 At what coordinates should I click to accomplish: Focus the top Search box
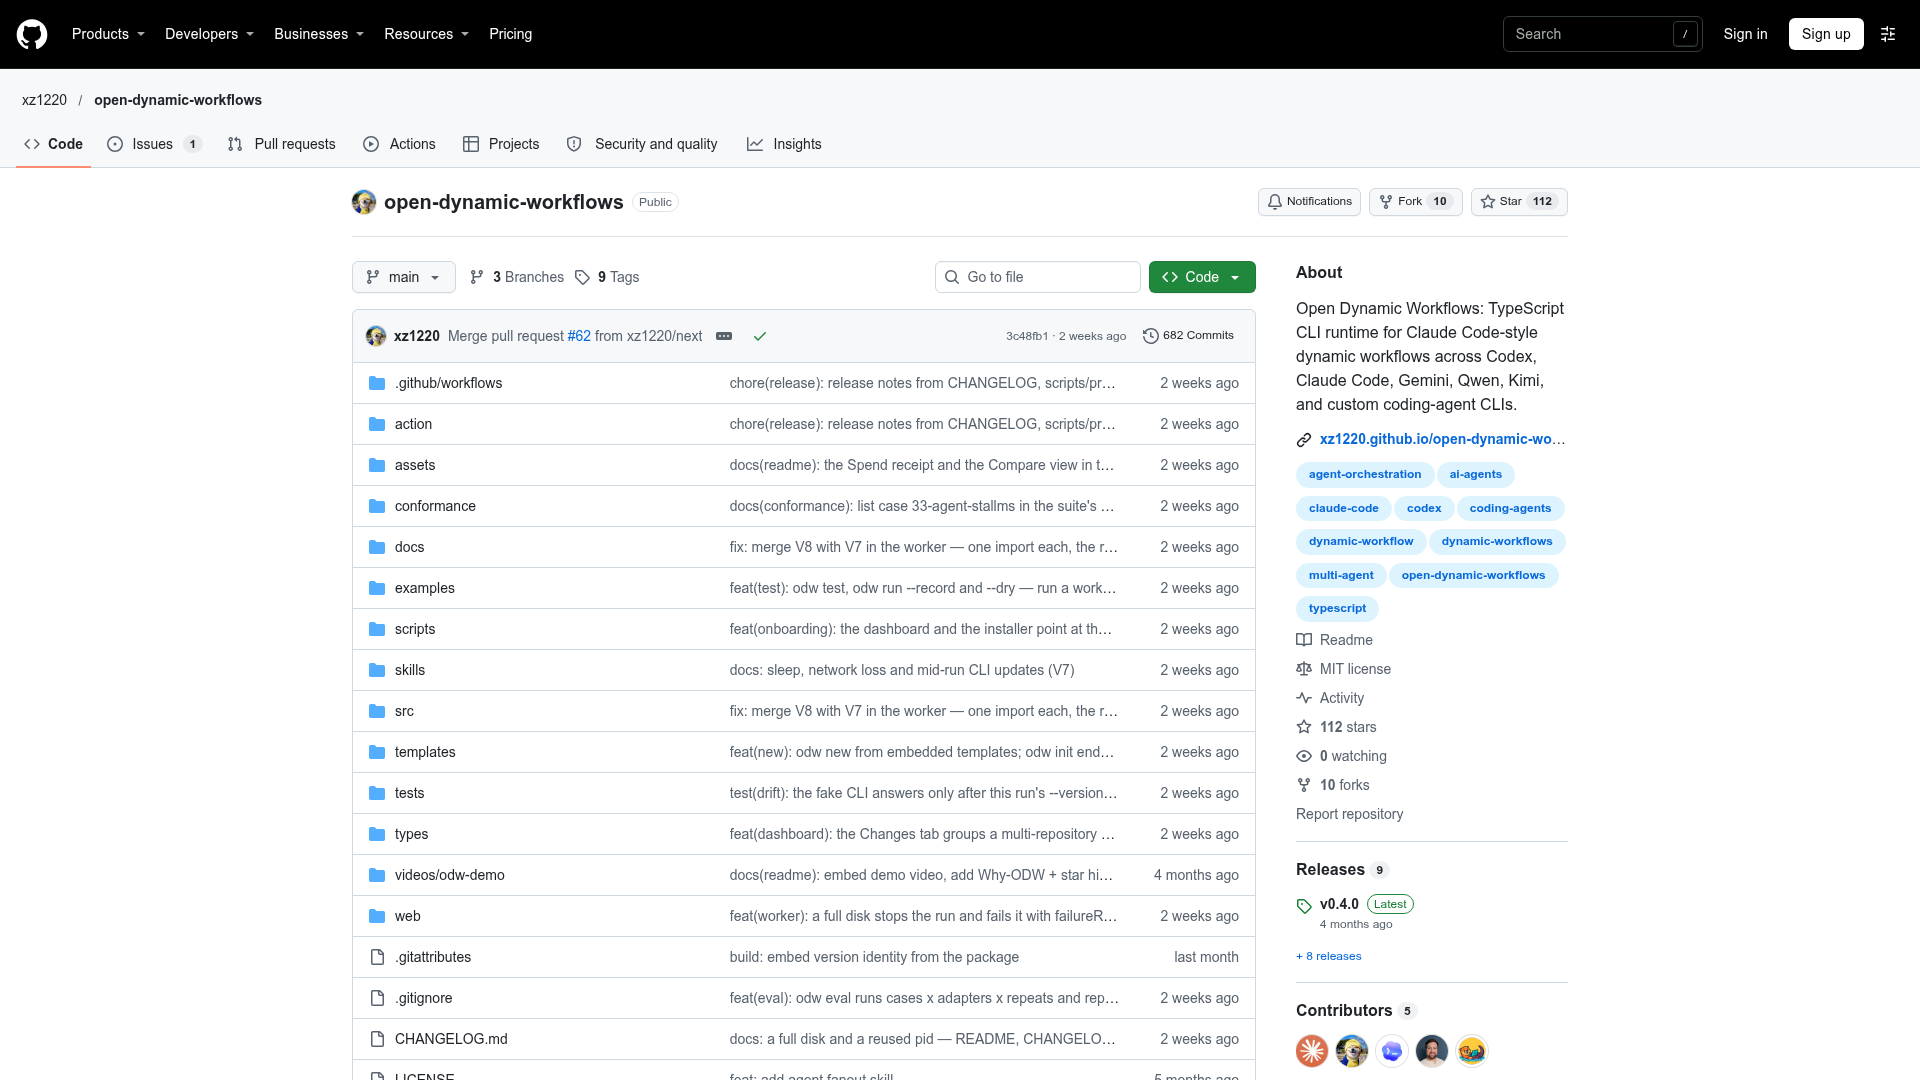[x=1602, y=34]
